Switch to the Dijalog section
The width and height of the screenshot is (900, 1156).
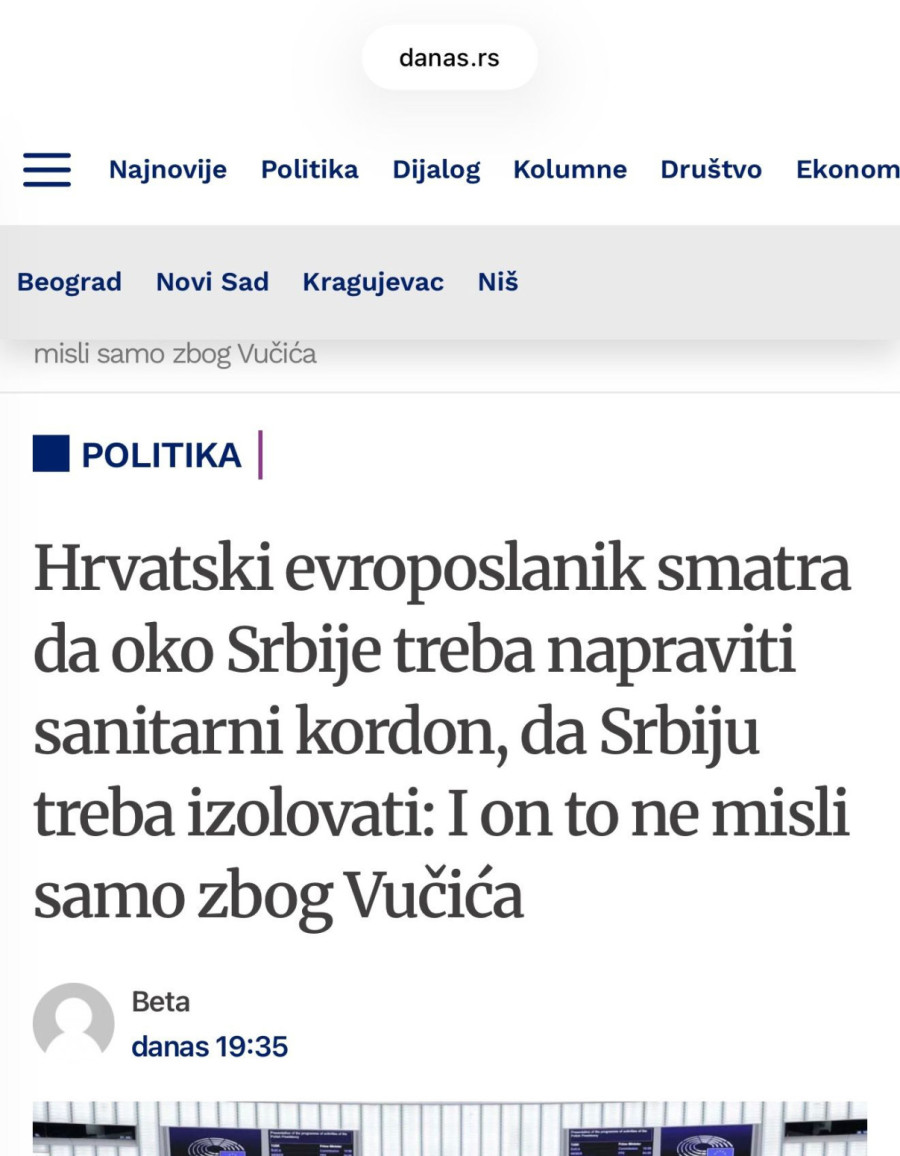(x=437, y=170)
